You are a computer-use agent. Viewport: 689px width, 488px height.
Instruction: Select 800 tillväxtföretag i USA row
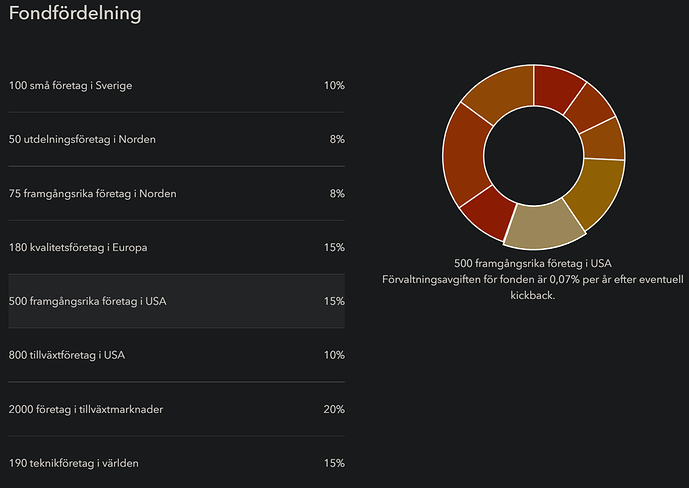click(176, 356)
